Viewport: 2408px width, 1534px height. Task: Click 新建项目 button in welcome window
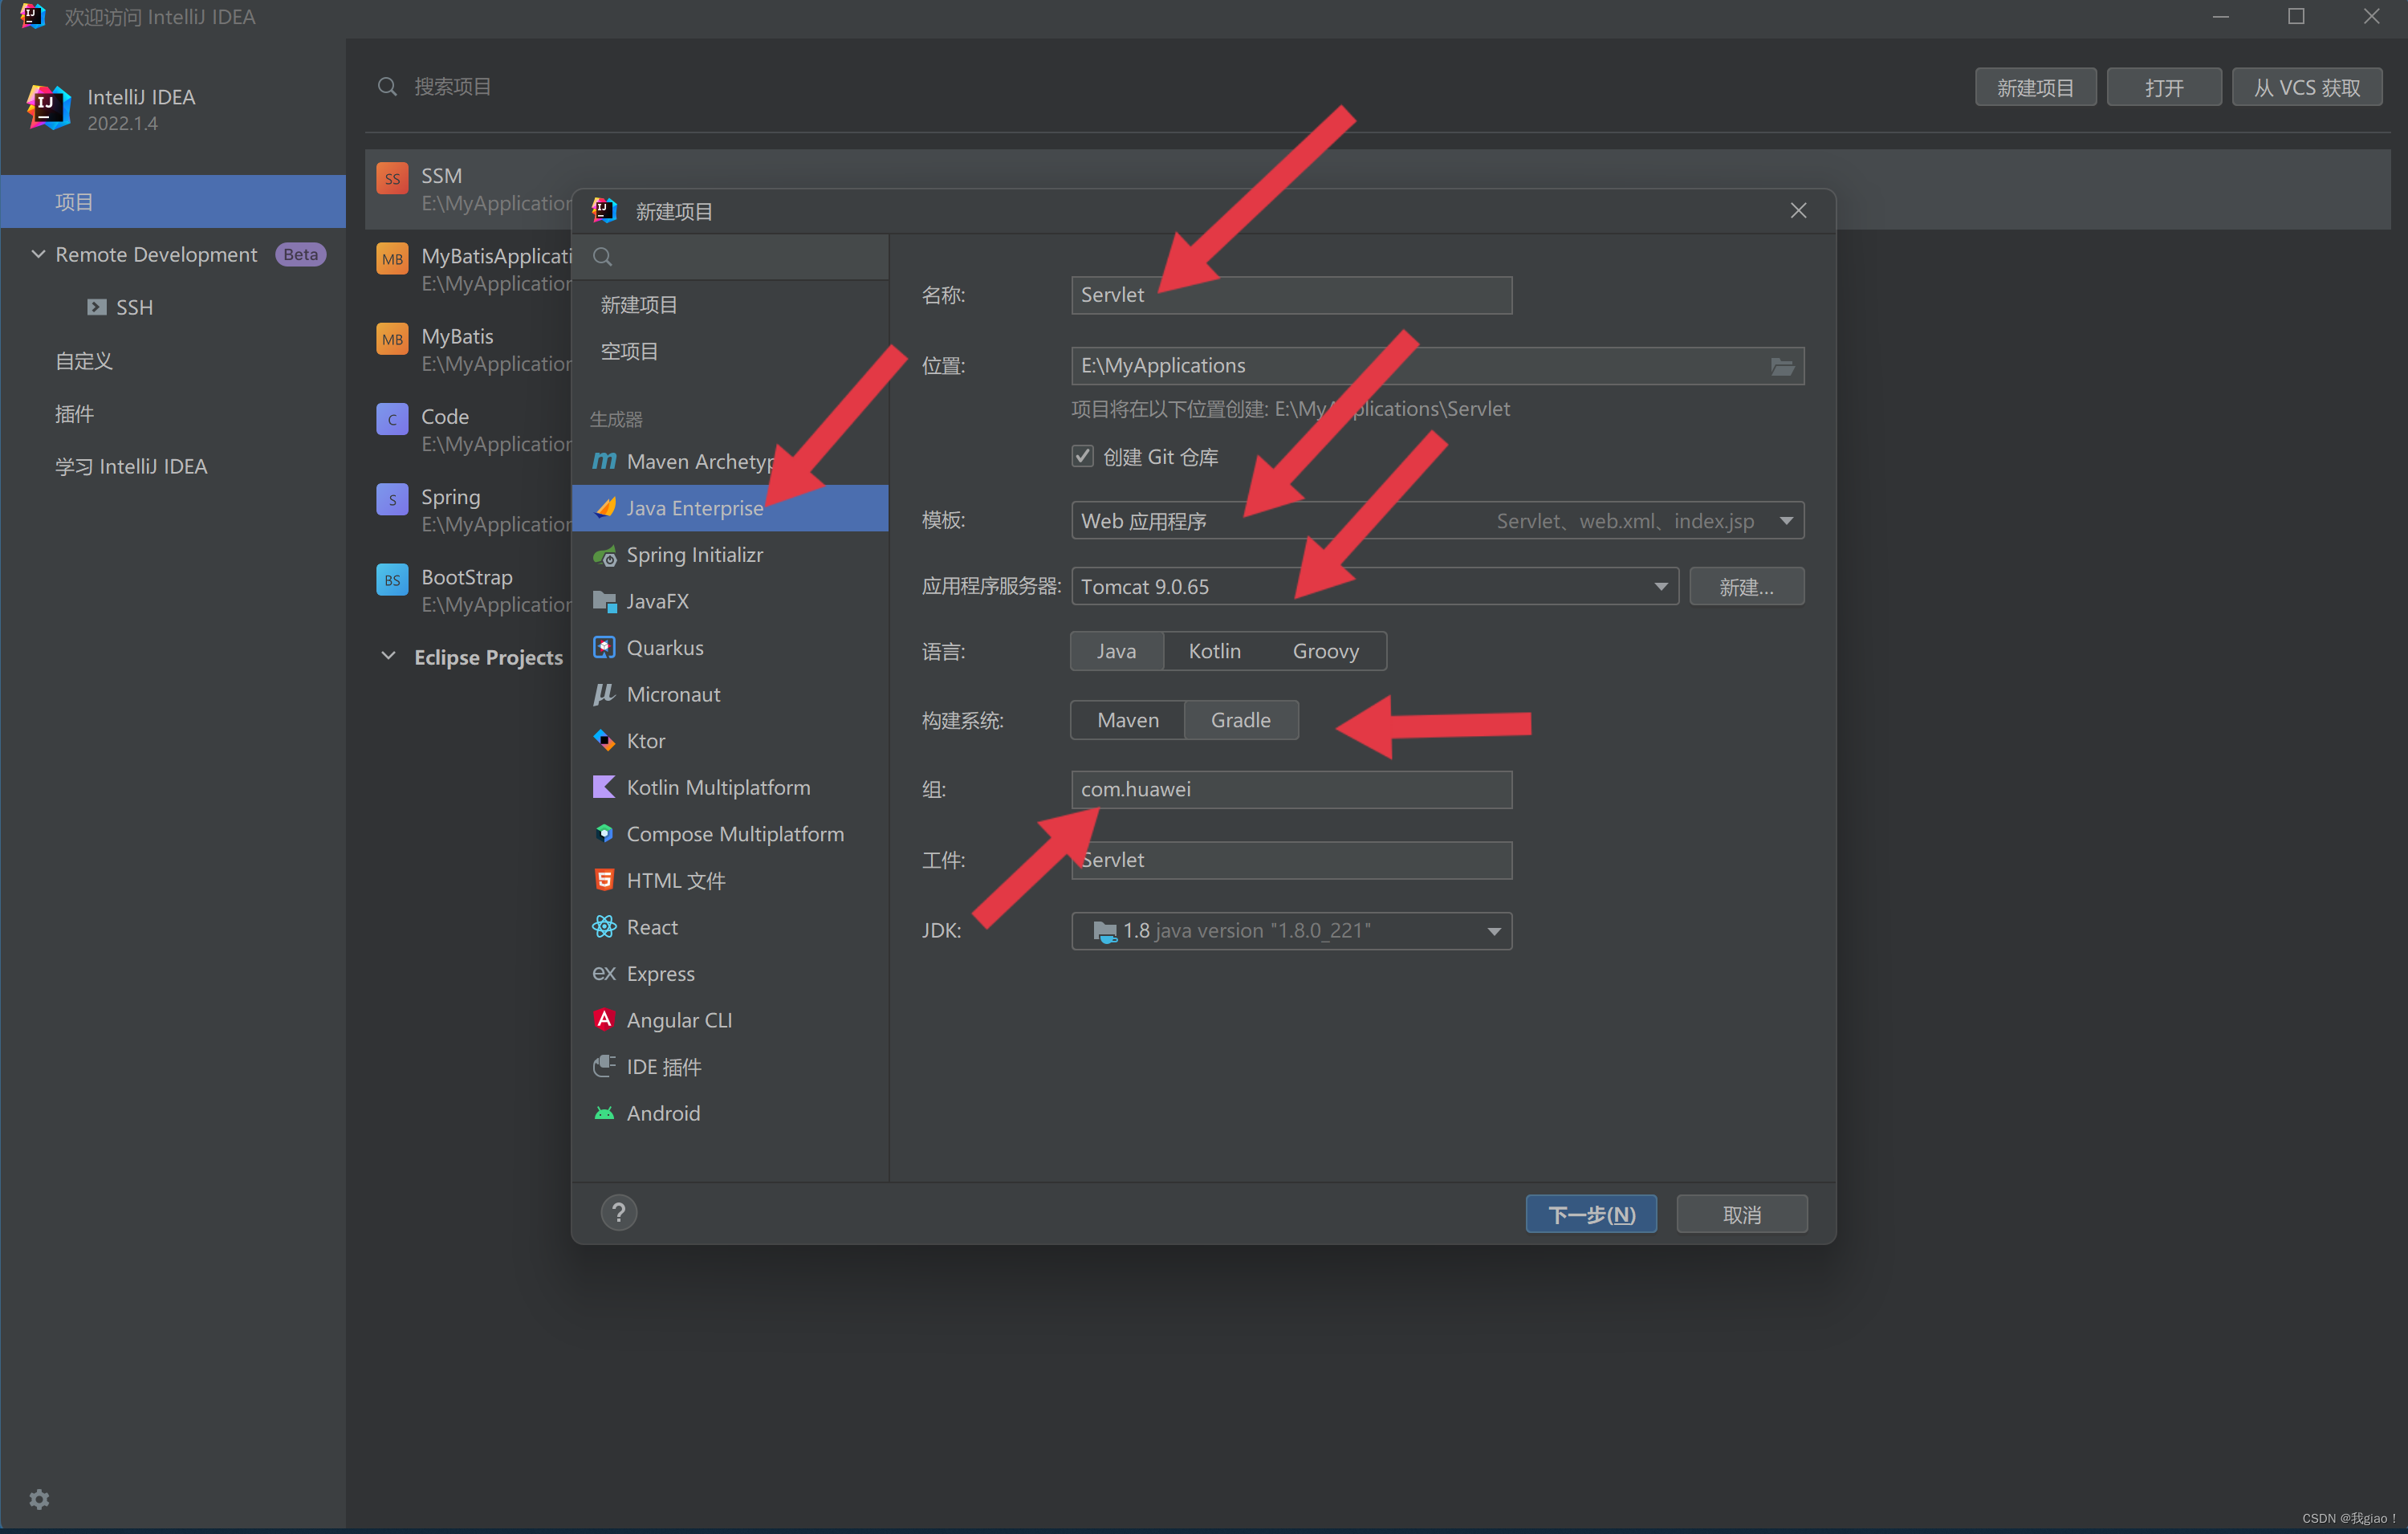pos(2035,87)
